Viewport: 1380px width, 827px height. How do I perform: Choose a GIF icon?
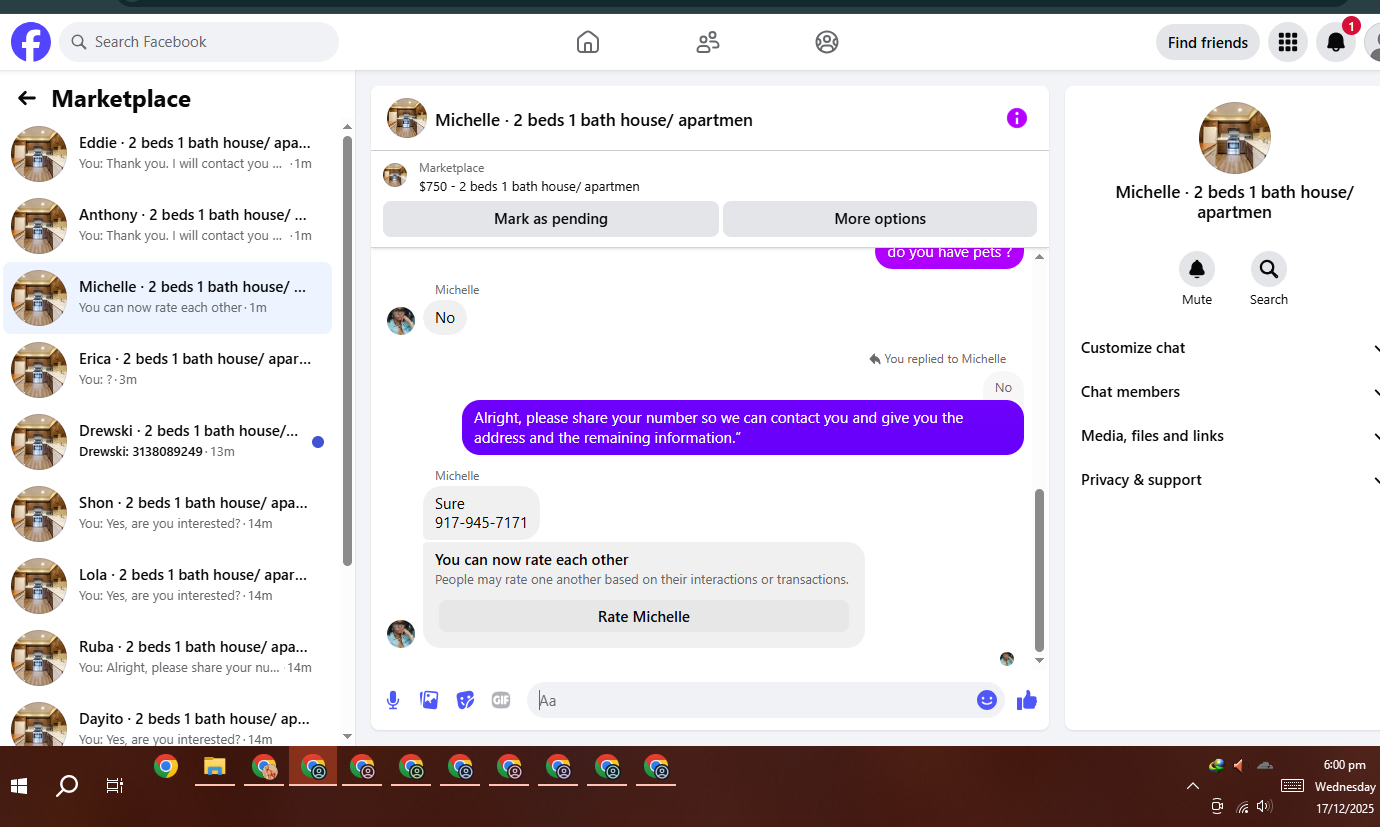501,700
